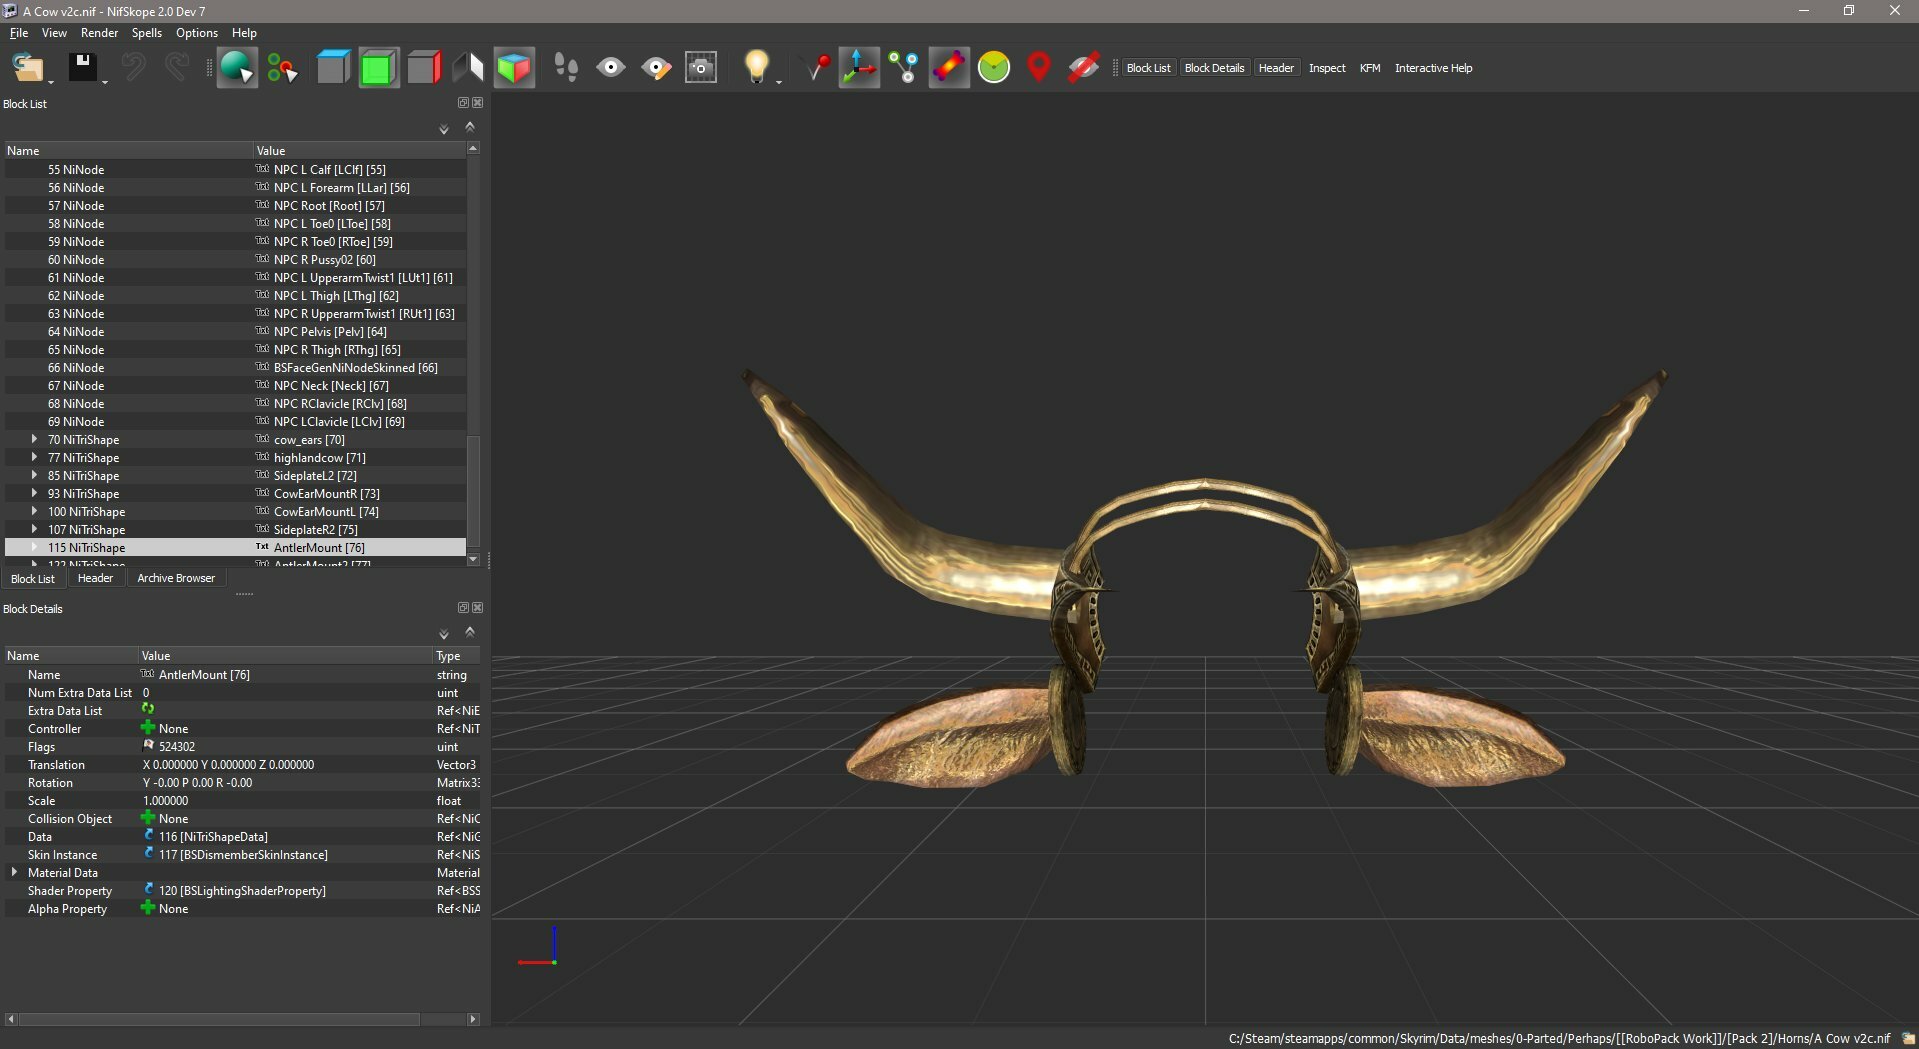The width and height of the screenshot is (1919, 1049).
Task: Switch to the Archive Browser tab
Action: pos(176,578)
